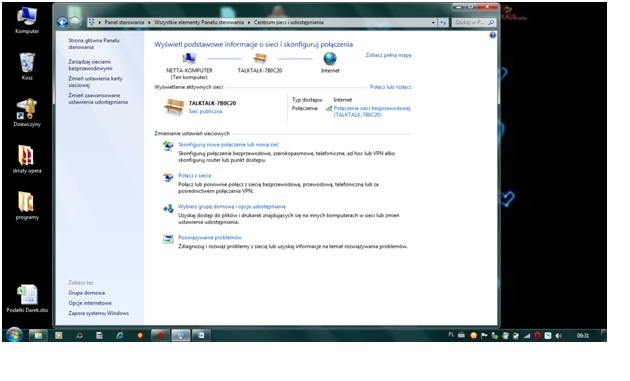Open Internet Explorer from the taskbar
The image size is (630, 381).
120,335
